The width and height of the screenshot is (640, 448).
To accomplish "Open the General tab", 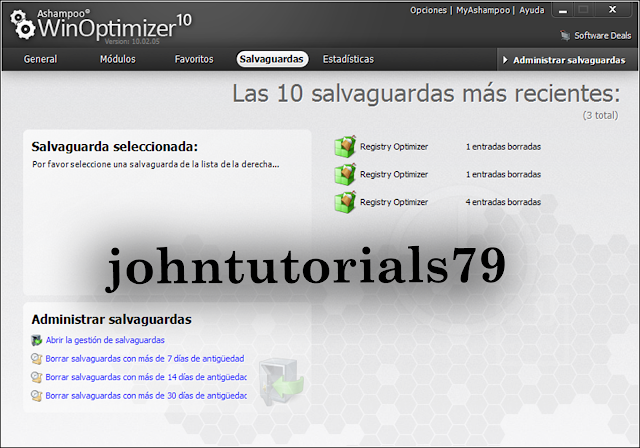I will 40,59.
